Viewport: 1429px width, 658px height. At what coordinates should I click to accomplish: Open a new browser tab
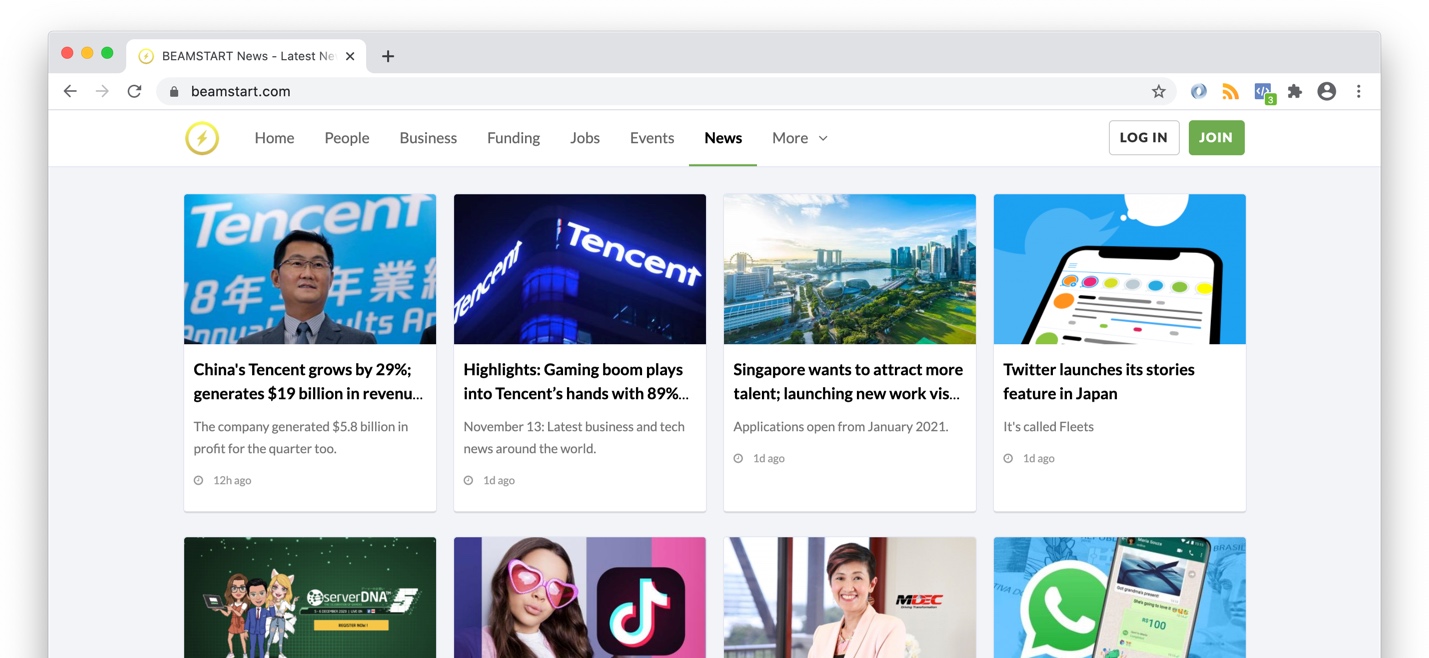[x=388, y=56]
